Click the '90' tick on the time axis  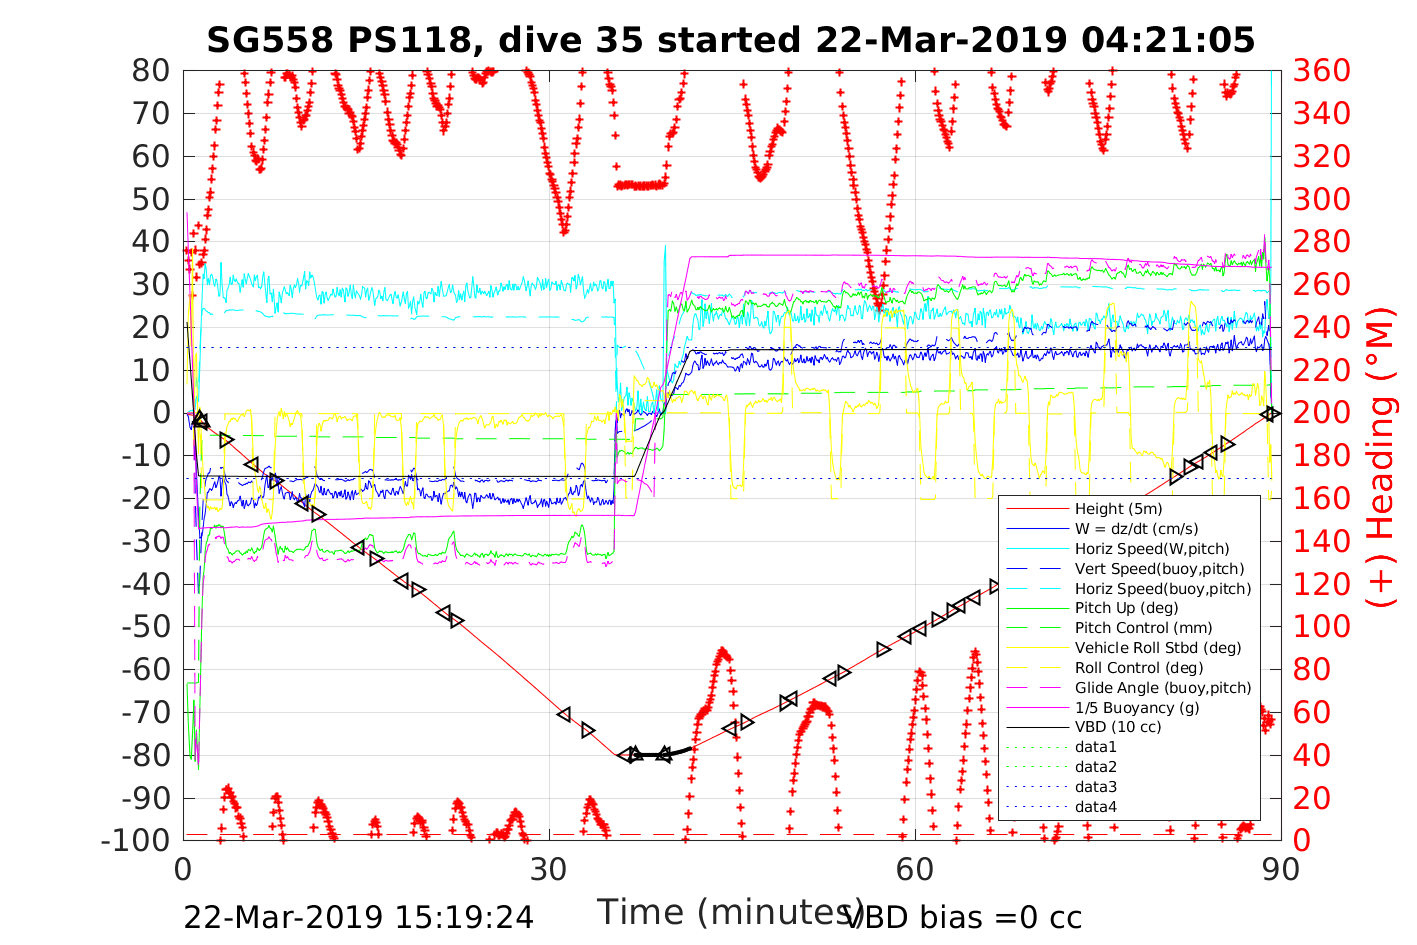click(x=1281, y=869)
